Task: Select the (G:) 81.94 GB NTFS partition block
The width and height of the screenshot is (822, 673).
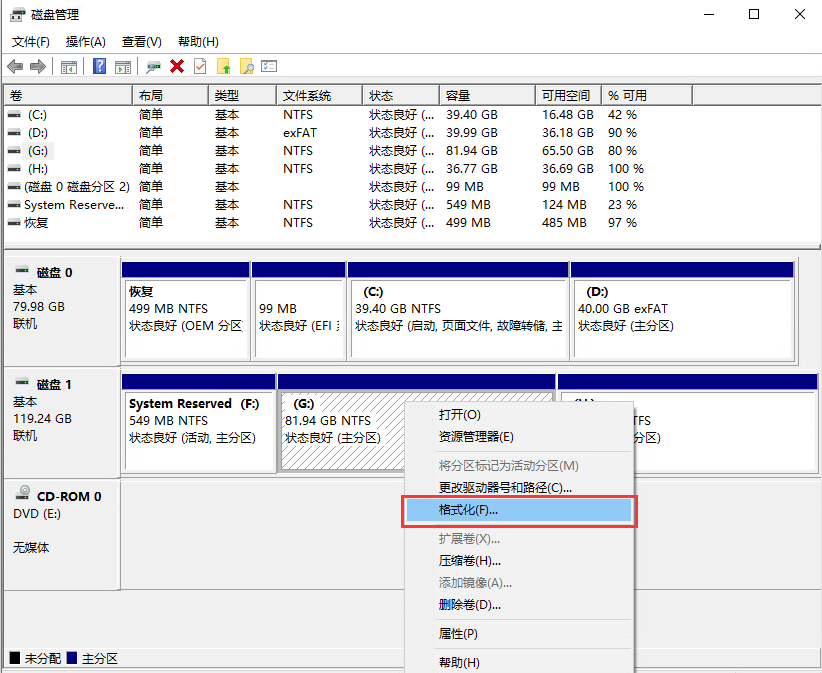Action: click(342, 423)
